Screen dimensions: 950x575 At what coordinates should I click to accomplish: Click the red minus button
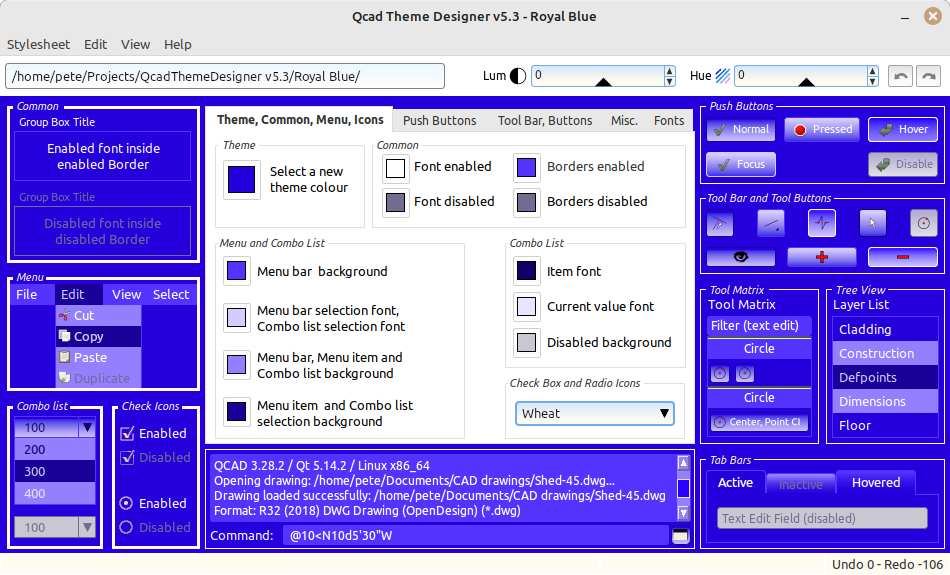903,257
